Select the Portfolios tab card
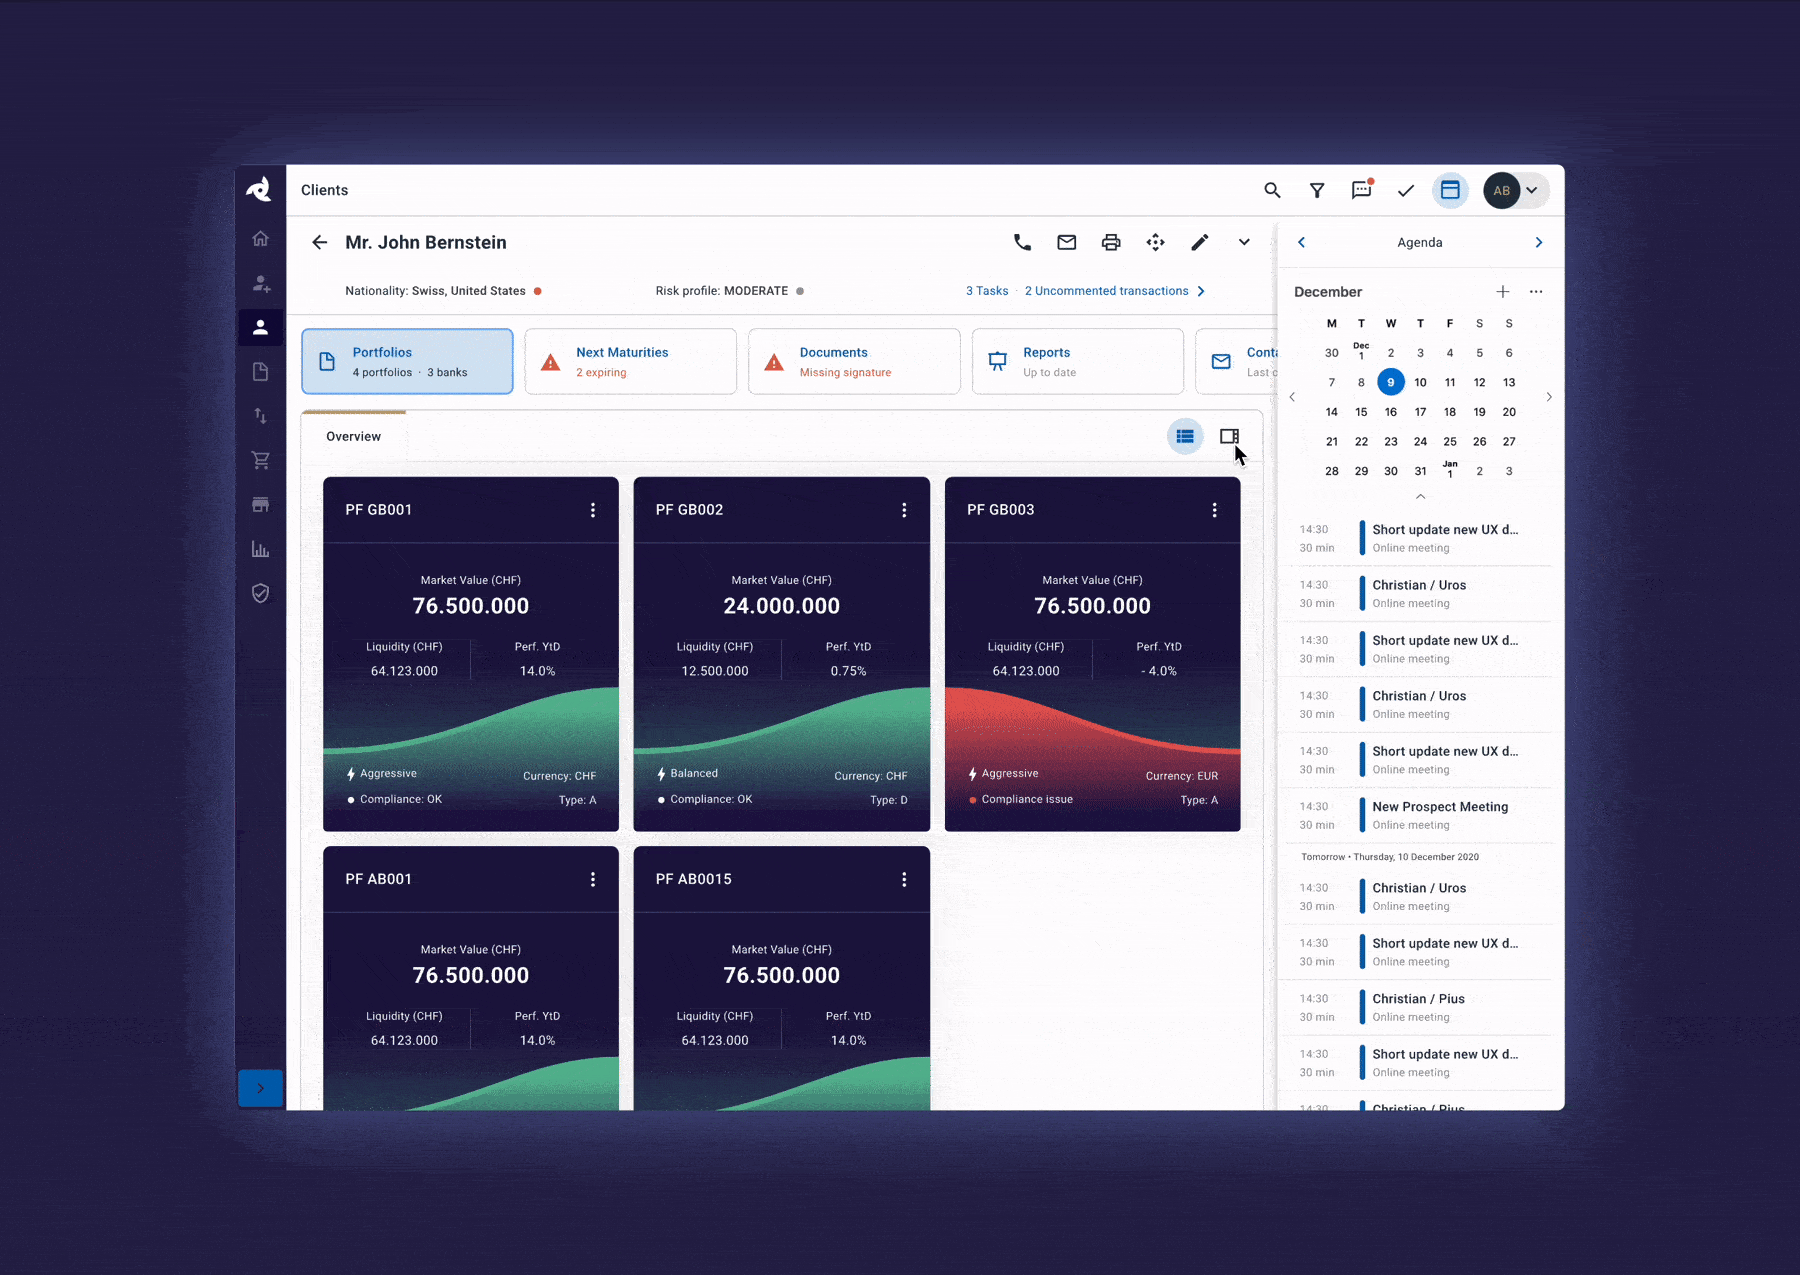1800x1275 pixels. tap(407, 361)
